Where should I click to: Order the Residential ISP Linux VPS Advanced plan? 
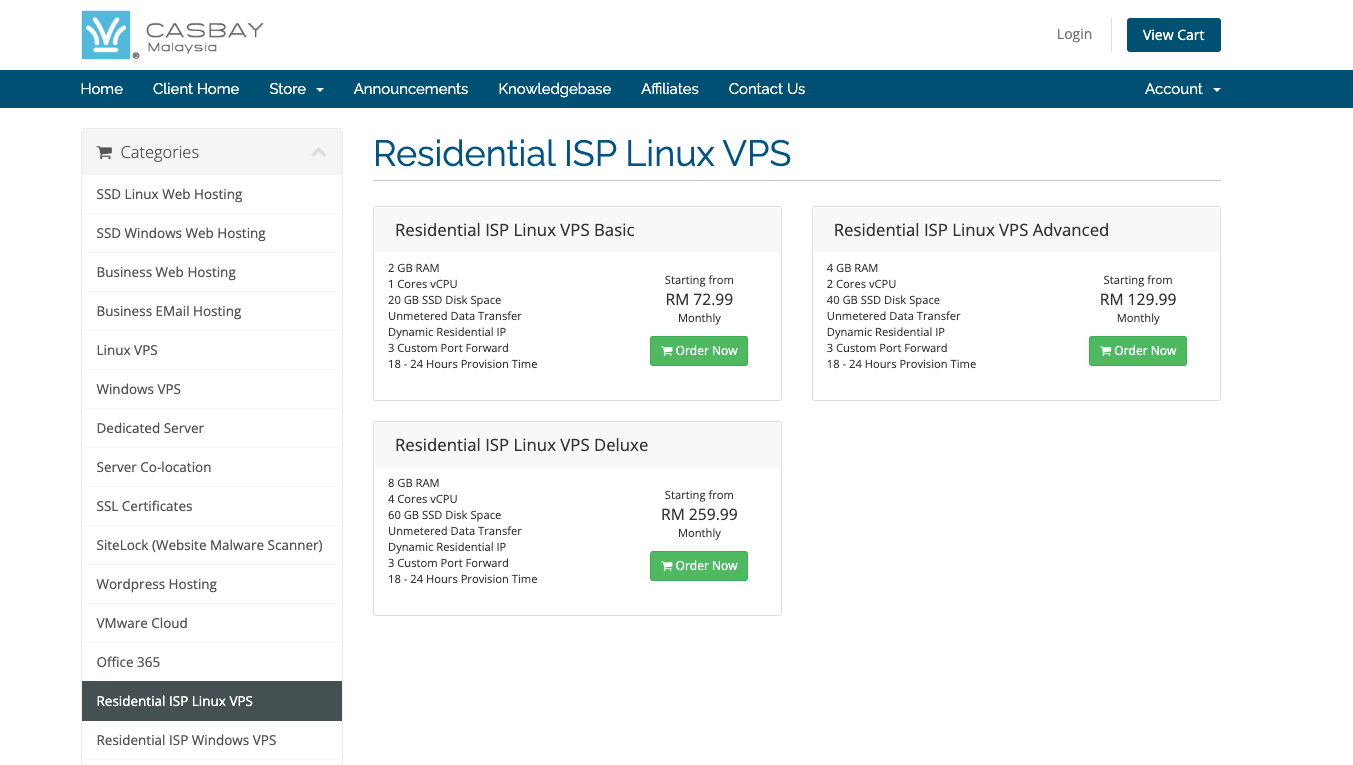1138,351
